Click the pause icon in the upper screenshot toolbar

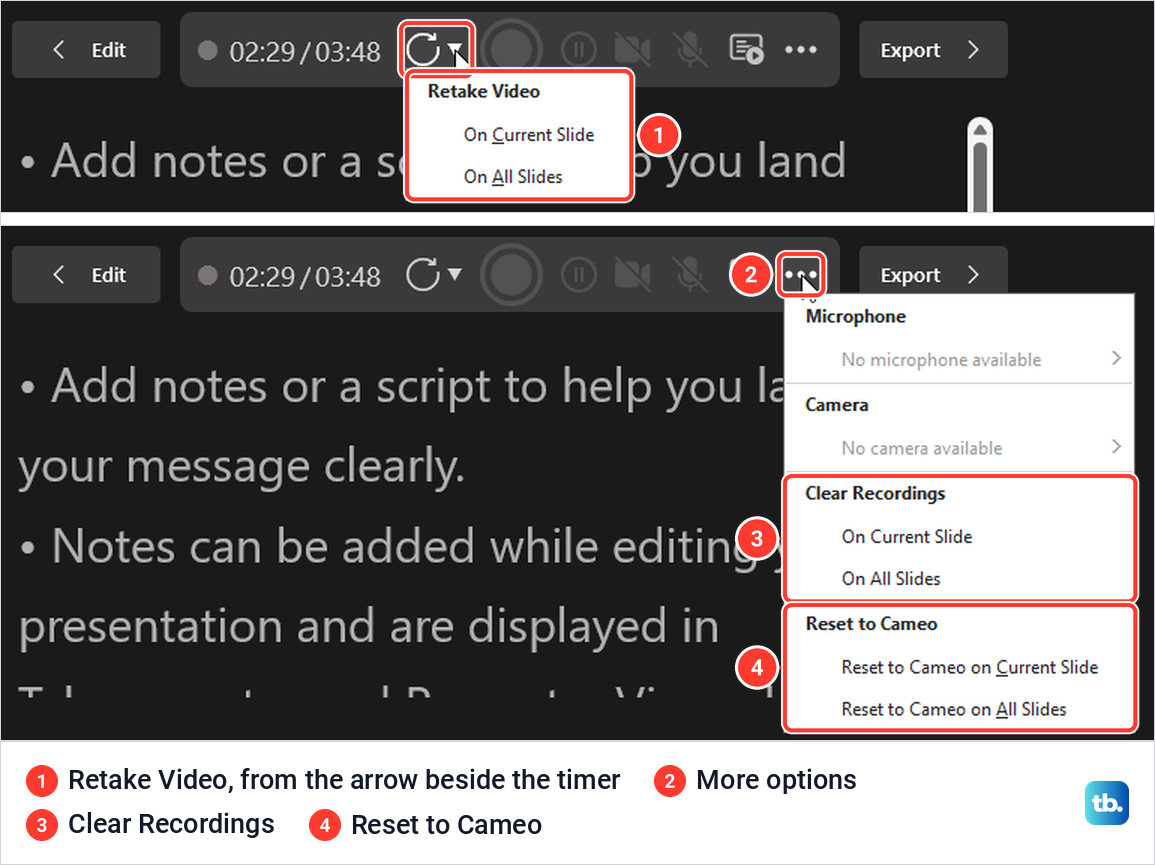[578, 50]
